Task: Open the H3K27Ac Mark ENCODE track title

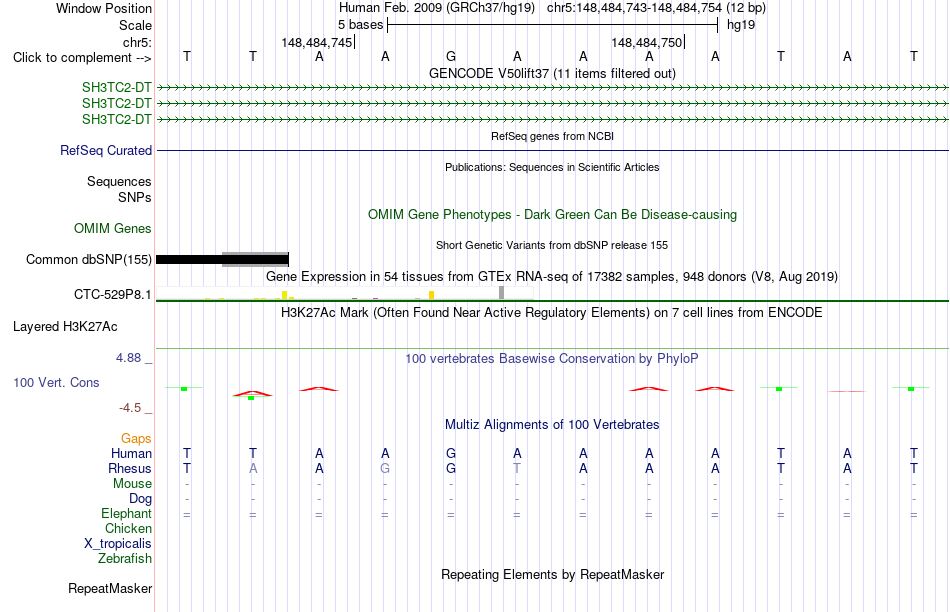Action: (x=552, y=313)
